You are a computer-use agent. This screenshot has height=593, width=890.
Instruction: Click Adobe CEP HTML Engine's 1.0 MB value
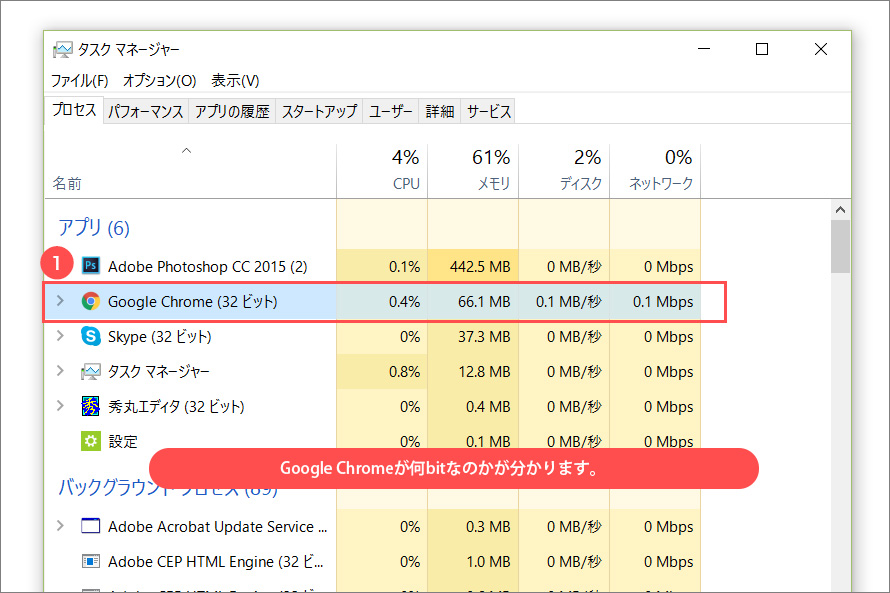pos(488,561)
